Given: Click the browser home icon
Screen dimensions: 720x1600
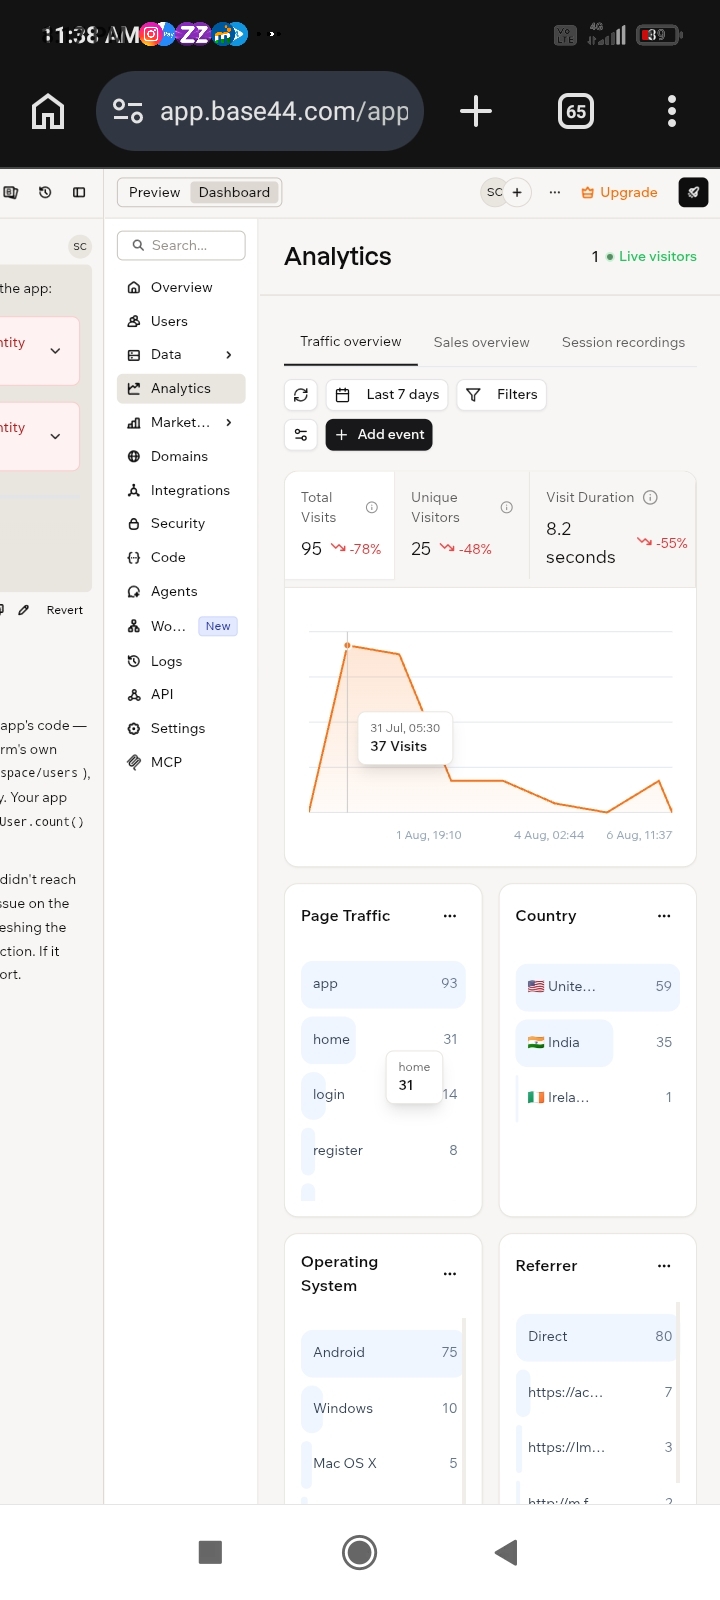Looking at the screenshot, I should (48, 111).
